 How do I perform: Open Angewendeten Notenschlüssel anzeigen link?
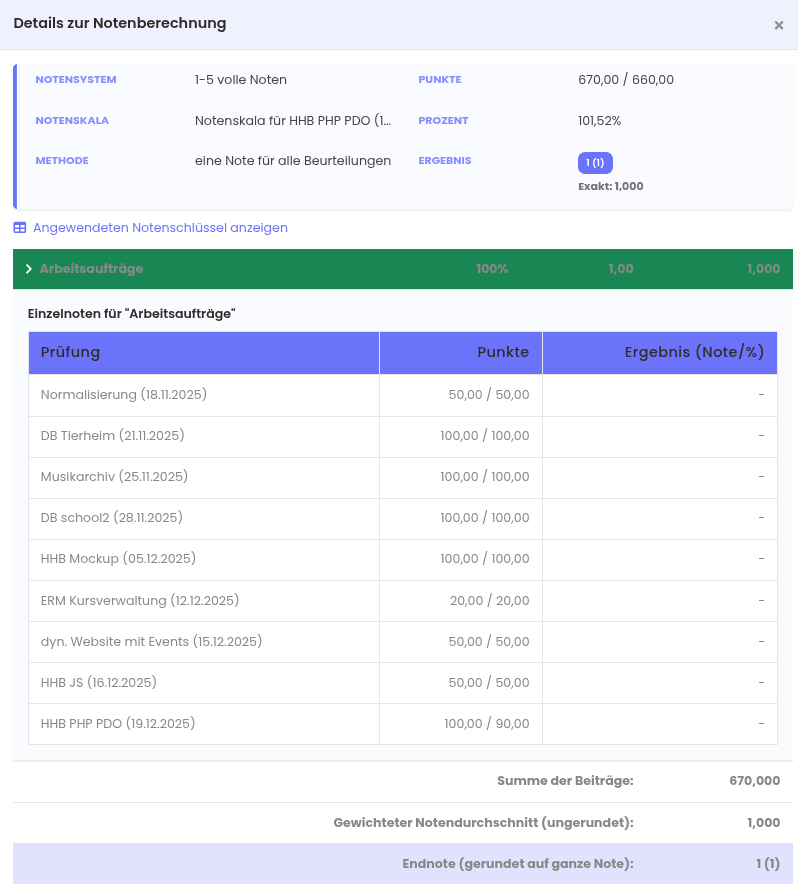160,228
